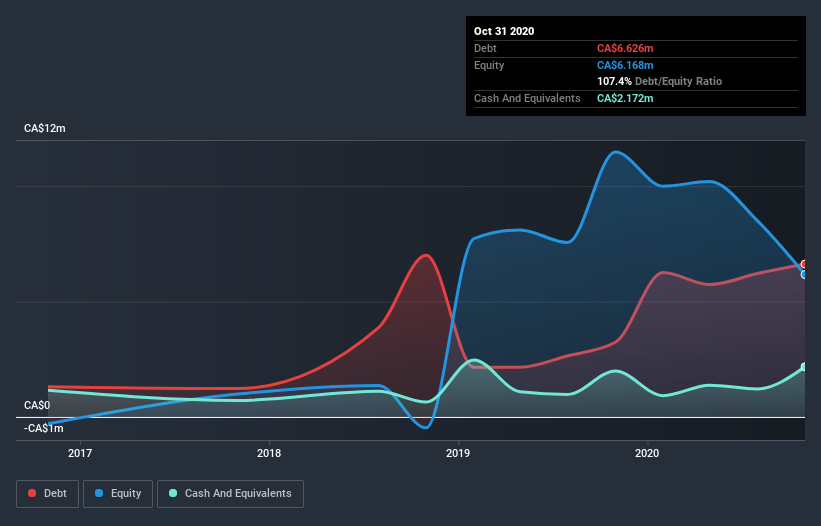
Task: Click the Oct 31 2020 tooltip date
Action: [504, 31]
